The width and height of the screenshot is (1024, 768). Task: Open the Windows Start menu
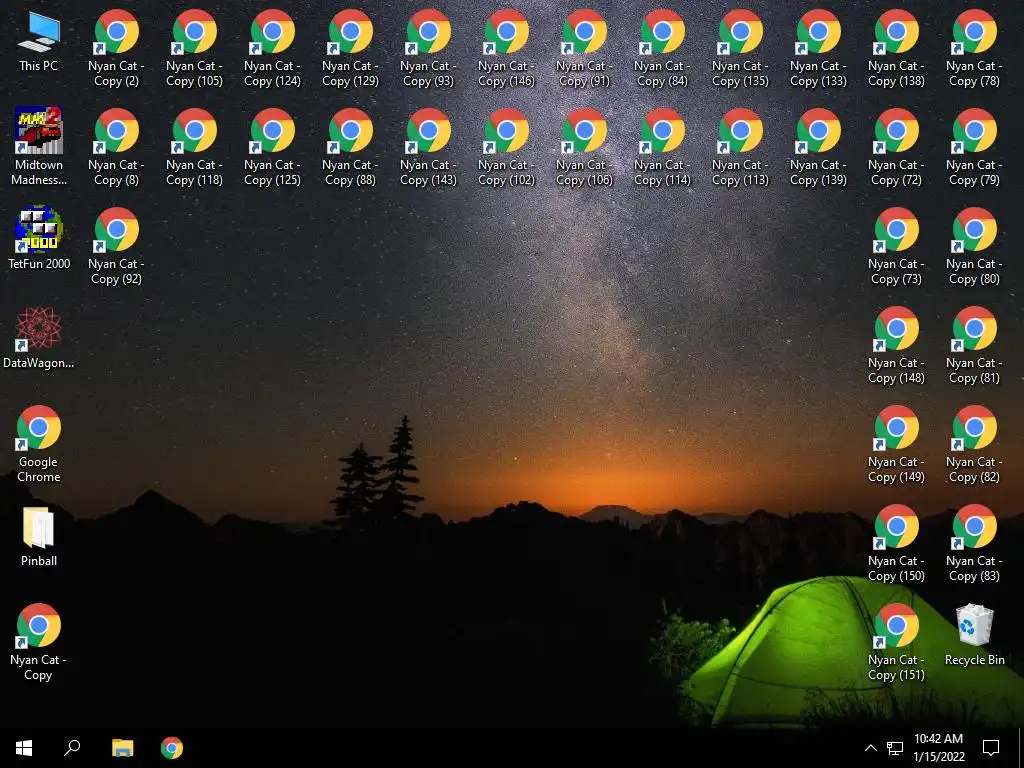click(24, 748)
